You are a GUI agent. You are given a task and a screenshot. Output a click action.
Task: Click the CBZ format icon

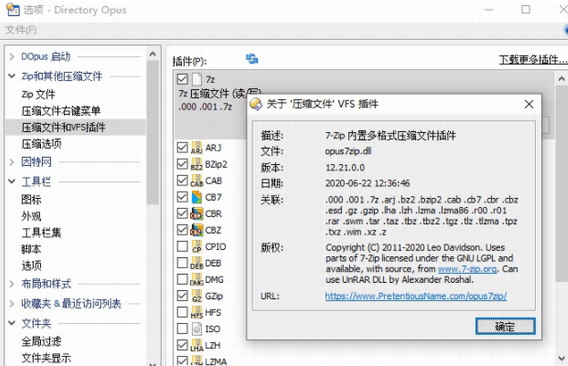[196, 230]
